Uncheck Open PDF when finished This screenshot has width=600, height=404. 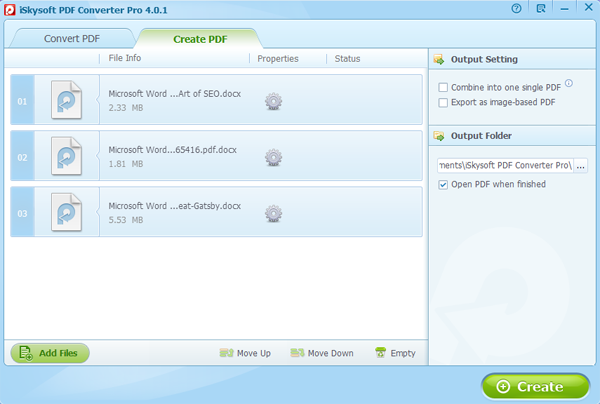pyautogui.click(x=443, y=185)
